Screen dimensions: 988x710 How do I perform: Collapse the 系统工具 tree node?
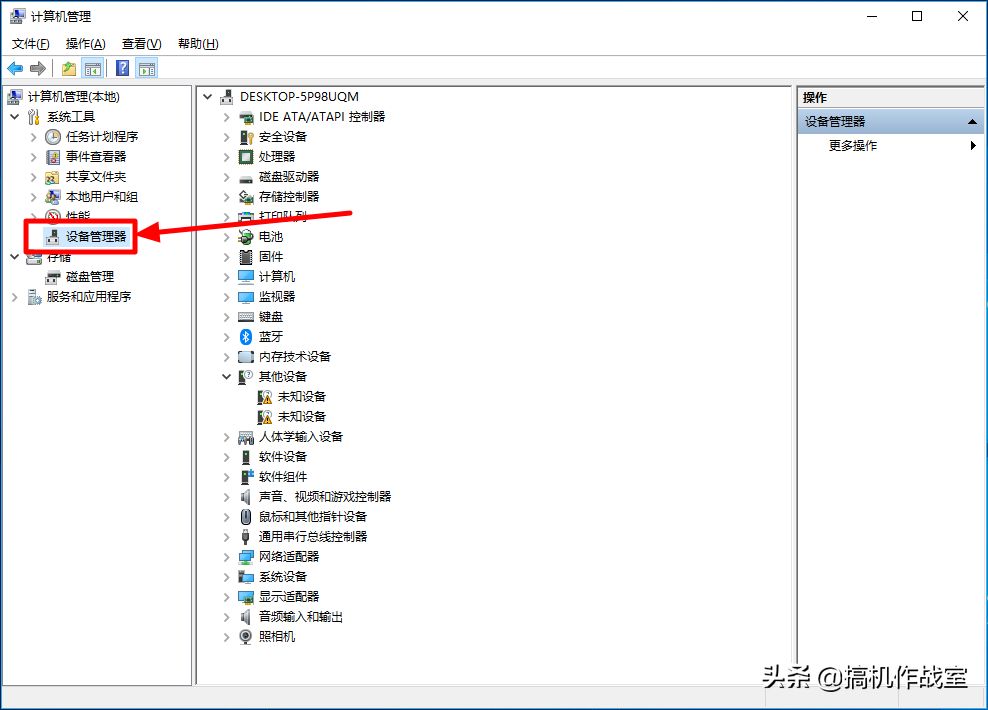point(14,117)
